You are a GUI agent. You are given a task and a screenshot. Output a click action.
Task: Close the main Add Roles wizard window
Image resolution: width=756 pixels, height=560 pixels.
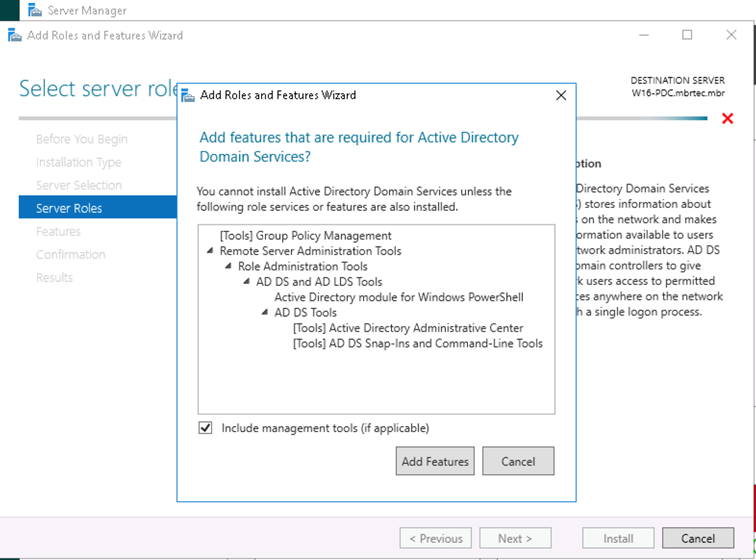pos(731,35)
